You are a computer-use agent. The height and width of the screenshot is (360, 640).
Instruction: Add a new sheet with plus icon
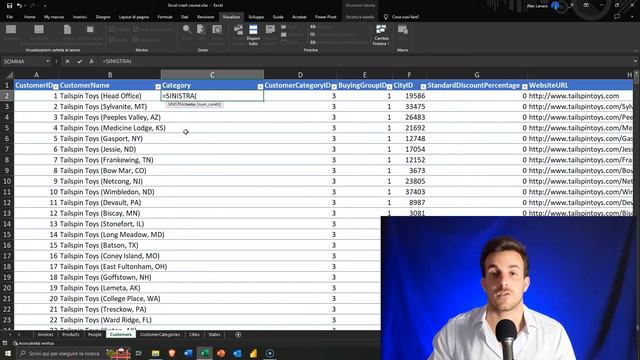pyautogui.click(x=238, y=335)
